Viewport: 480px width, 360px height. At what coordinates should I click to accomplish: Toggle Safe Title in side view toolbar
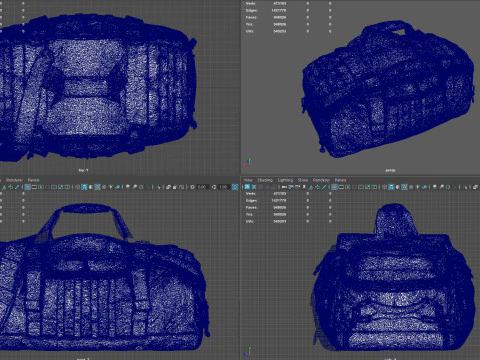(374, 187)
